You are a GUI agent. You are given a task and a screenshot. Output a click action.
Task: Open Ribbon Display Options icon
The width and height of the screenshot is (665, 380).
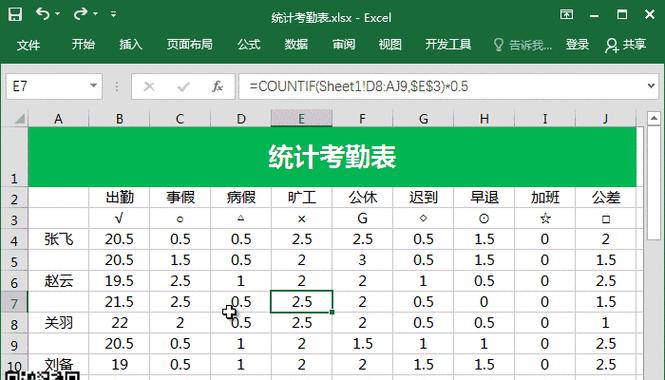566,14
